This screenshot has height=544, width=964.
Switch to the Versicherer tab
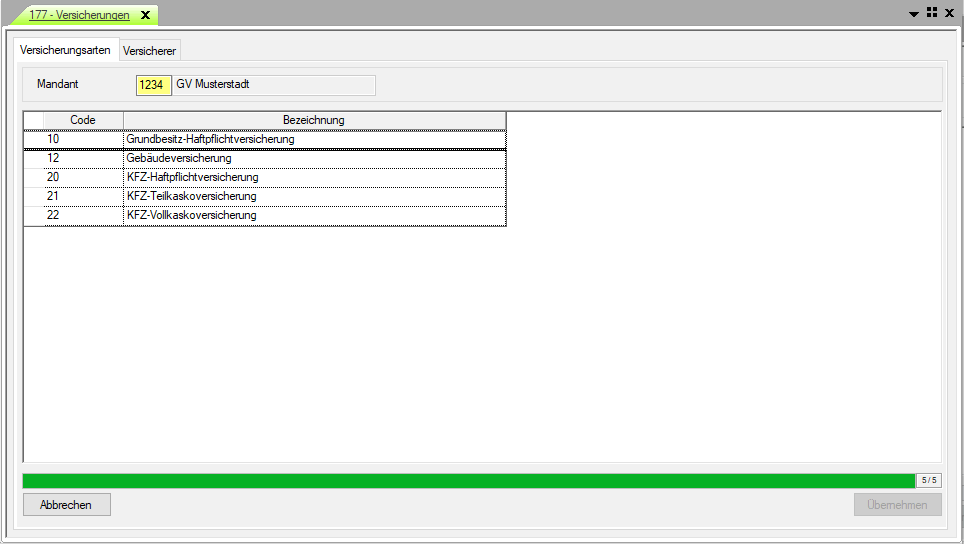[x=150, y=50]
